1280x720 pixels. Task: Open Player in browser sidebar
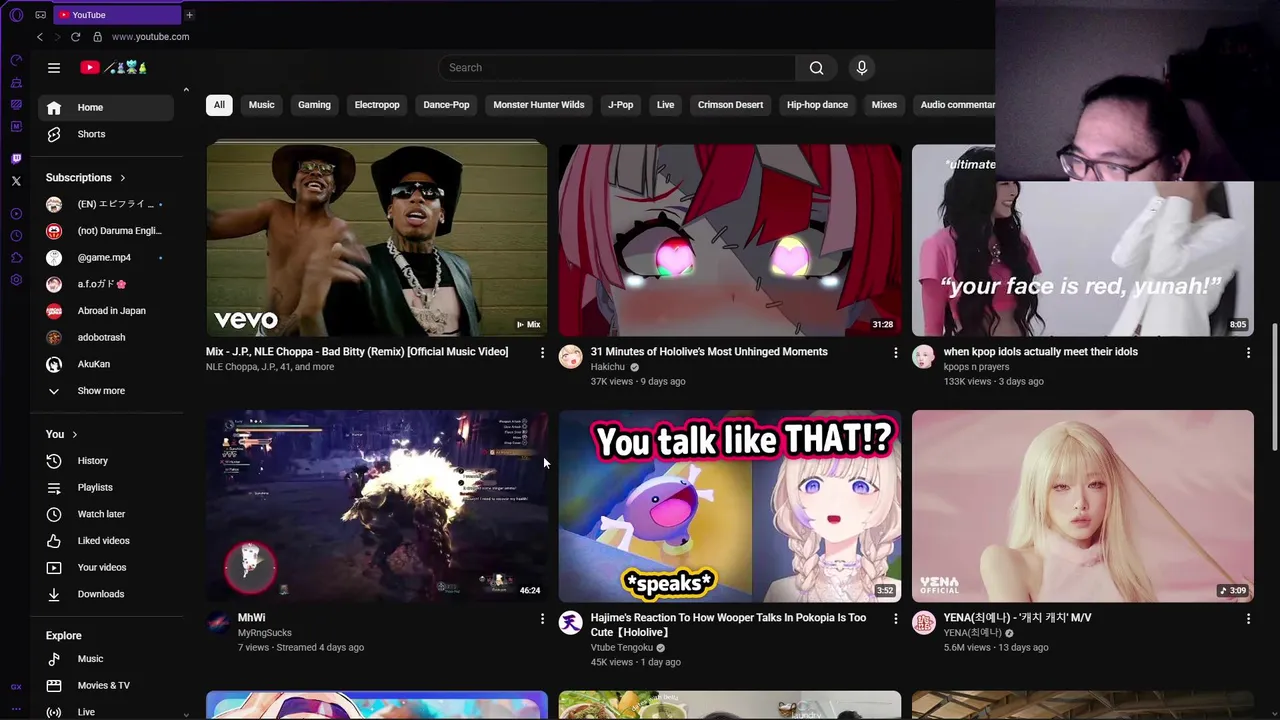(x=16, y=214)
